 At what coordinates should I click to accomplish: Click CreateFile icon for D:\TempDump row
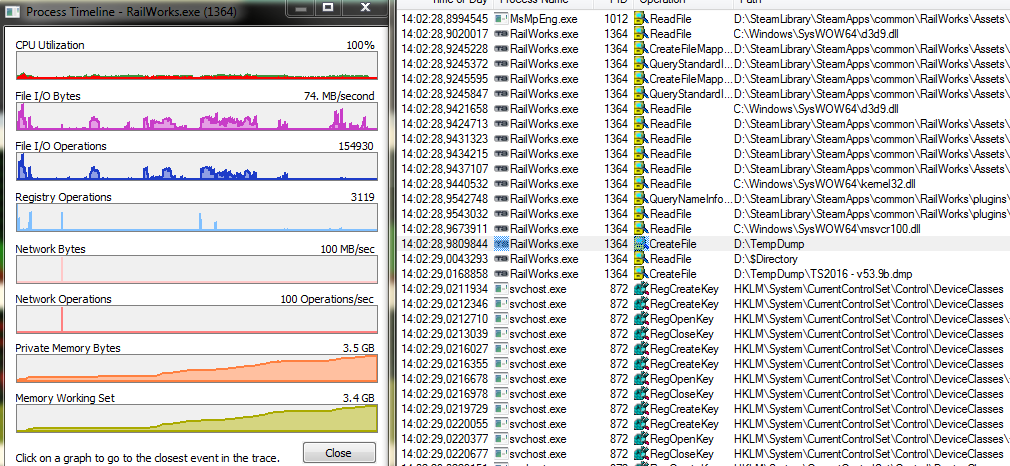click(x=640, y=244)
